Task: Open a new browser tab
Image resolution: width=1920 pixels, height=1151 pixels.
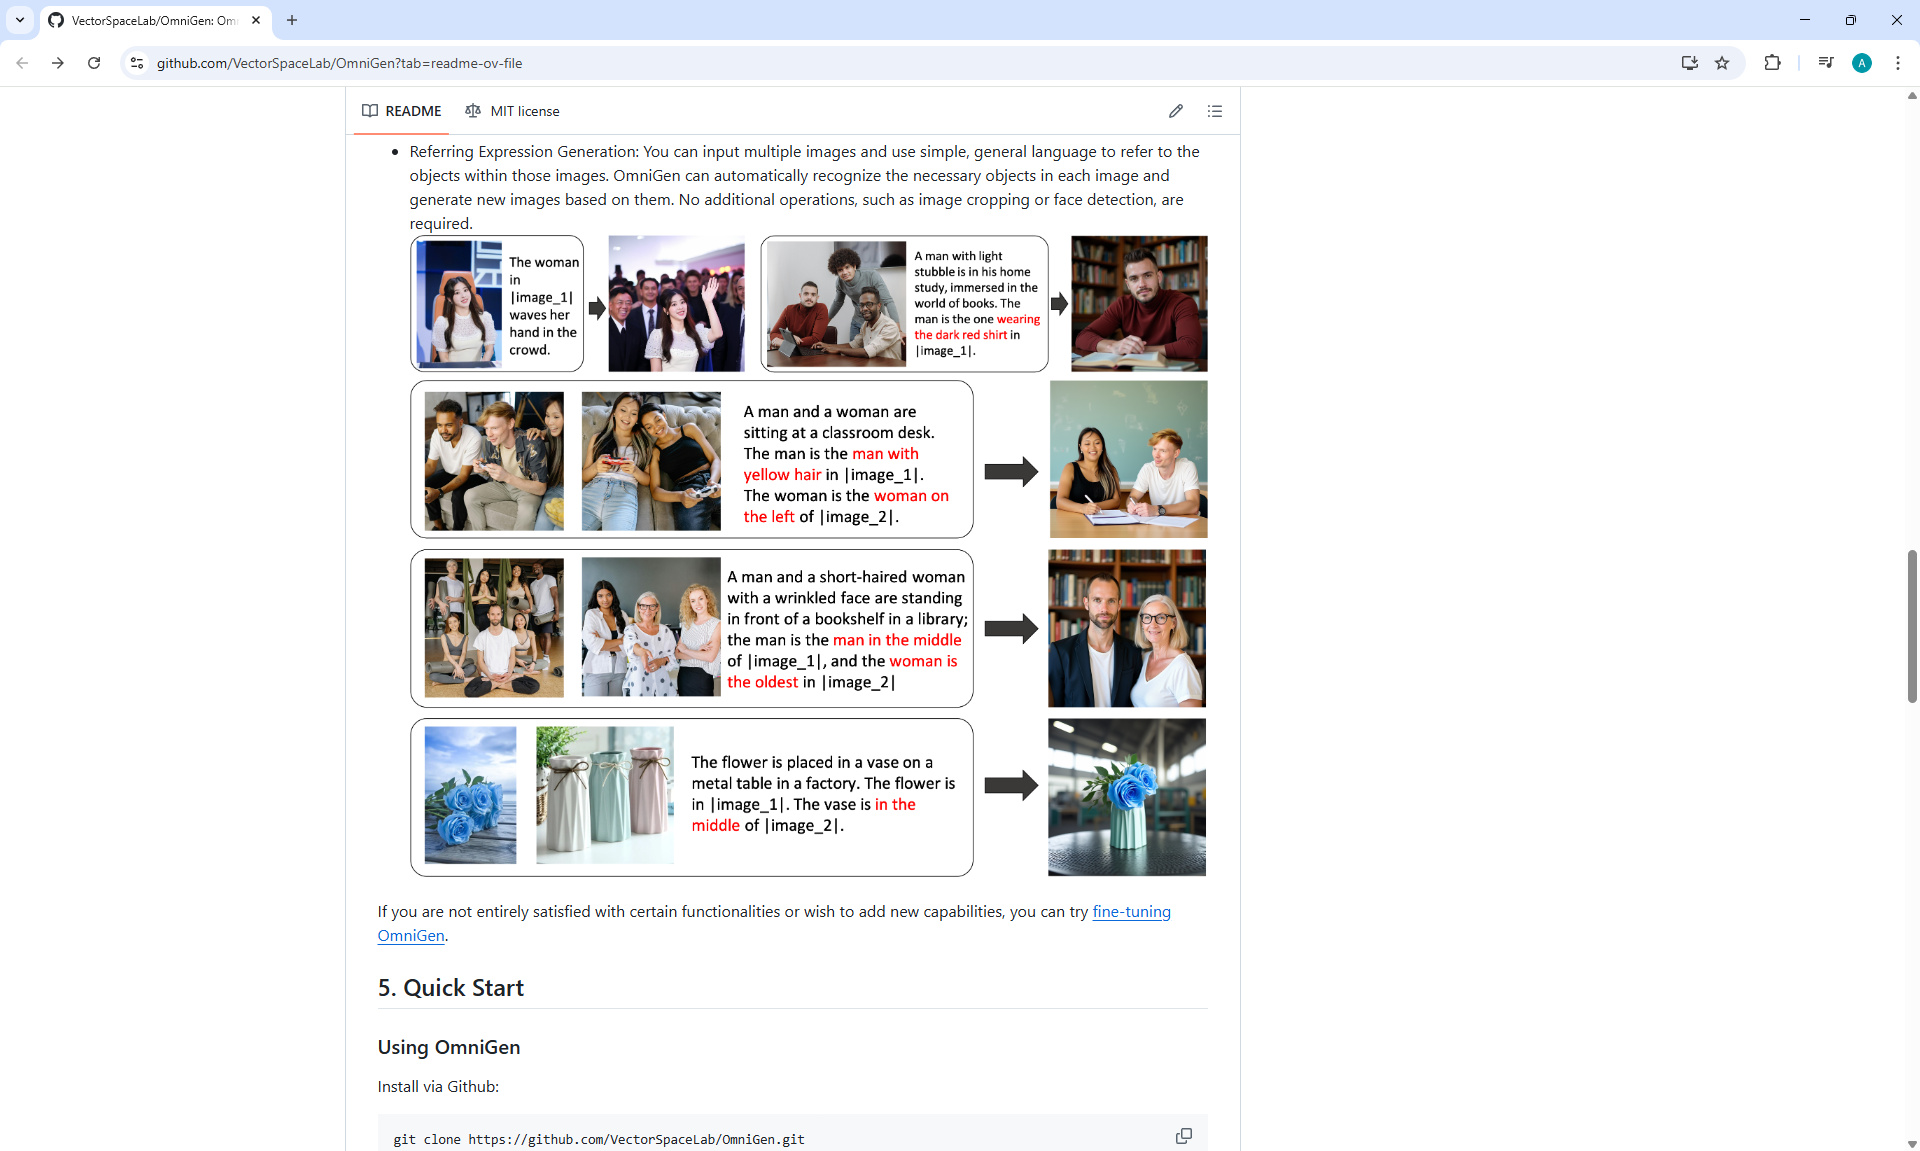Action: click(x=292, y=20)
